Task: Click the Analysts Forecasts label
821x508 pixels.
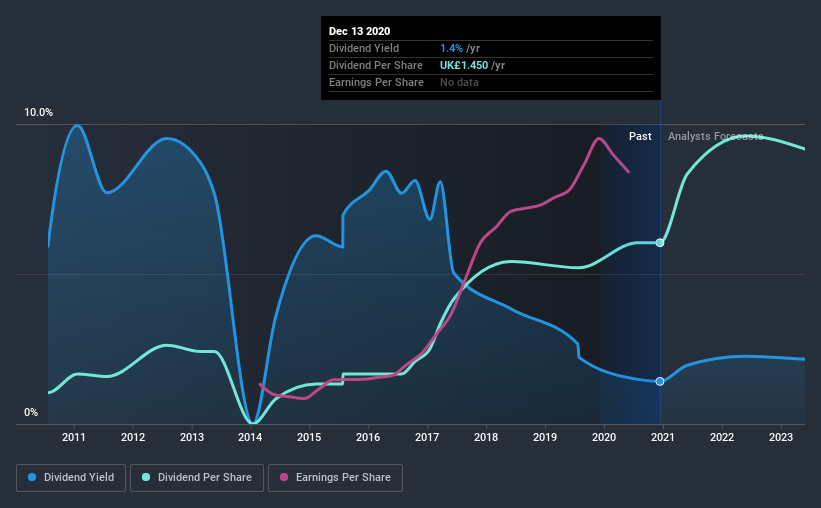Action: 715,136
